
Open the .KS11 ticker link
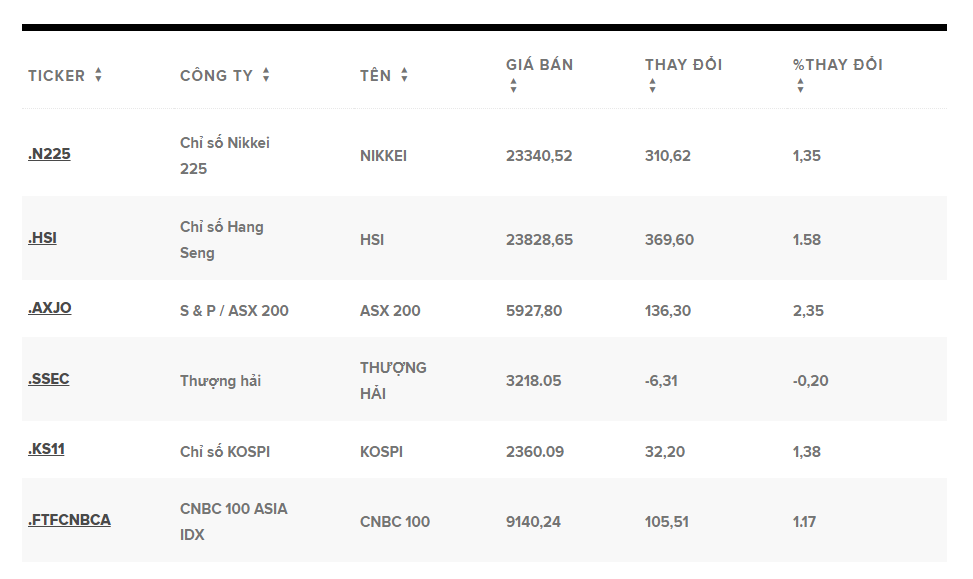tap(46, 449)
